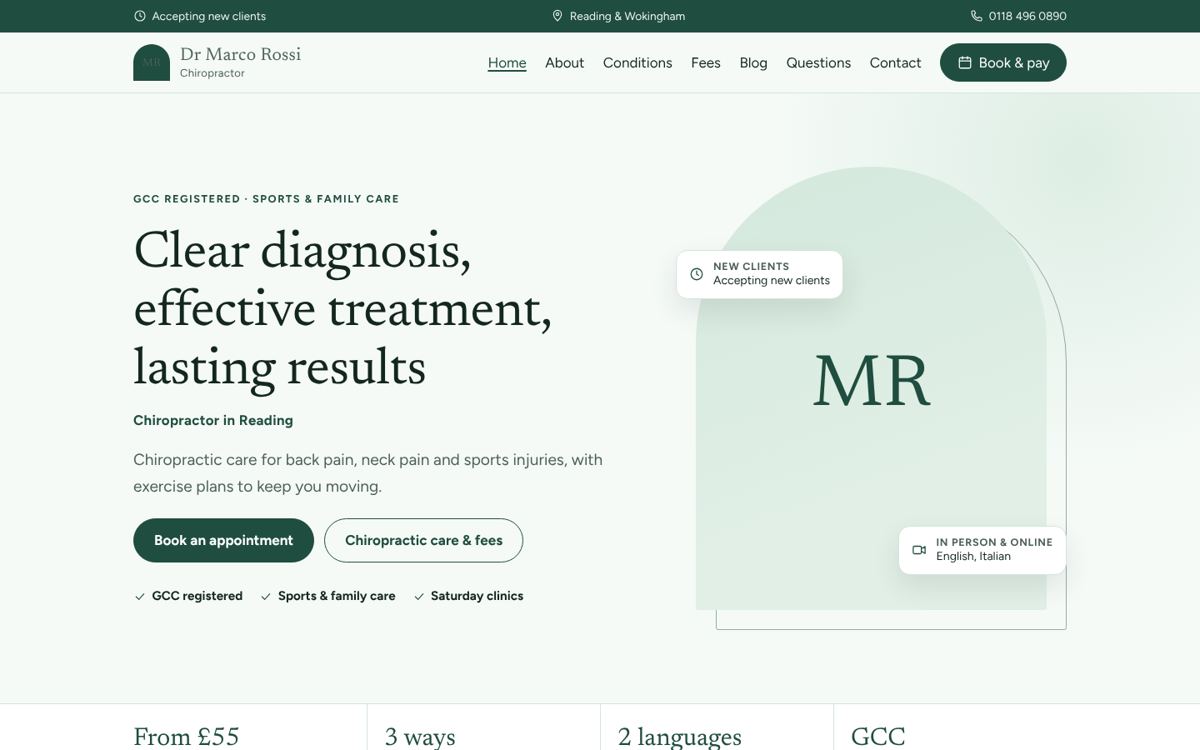1200x750 pixels.
Task: Click the Chiropractor in Reading subheading
Action: 213,420
